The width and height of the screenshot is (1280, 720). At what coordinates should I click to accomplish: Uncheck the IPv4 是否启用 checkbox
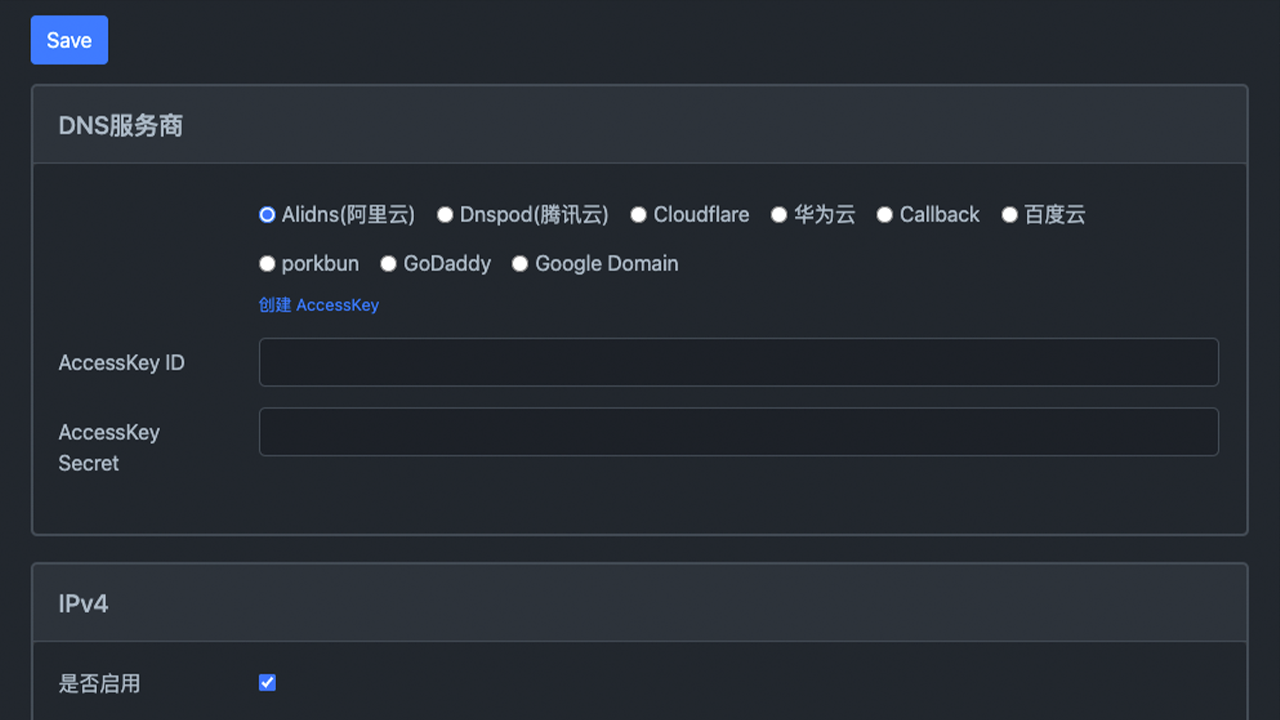click(267, 683)
